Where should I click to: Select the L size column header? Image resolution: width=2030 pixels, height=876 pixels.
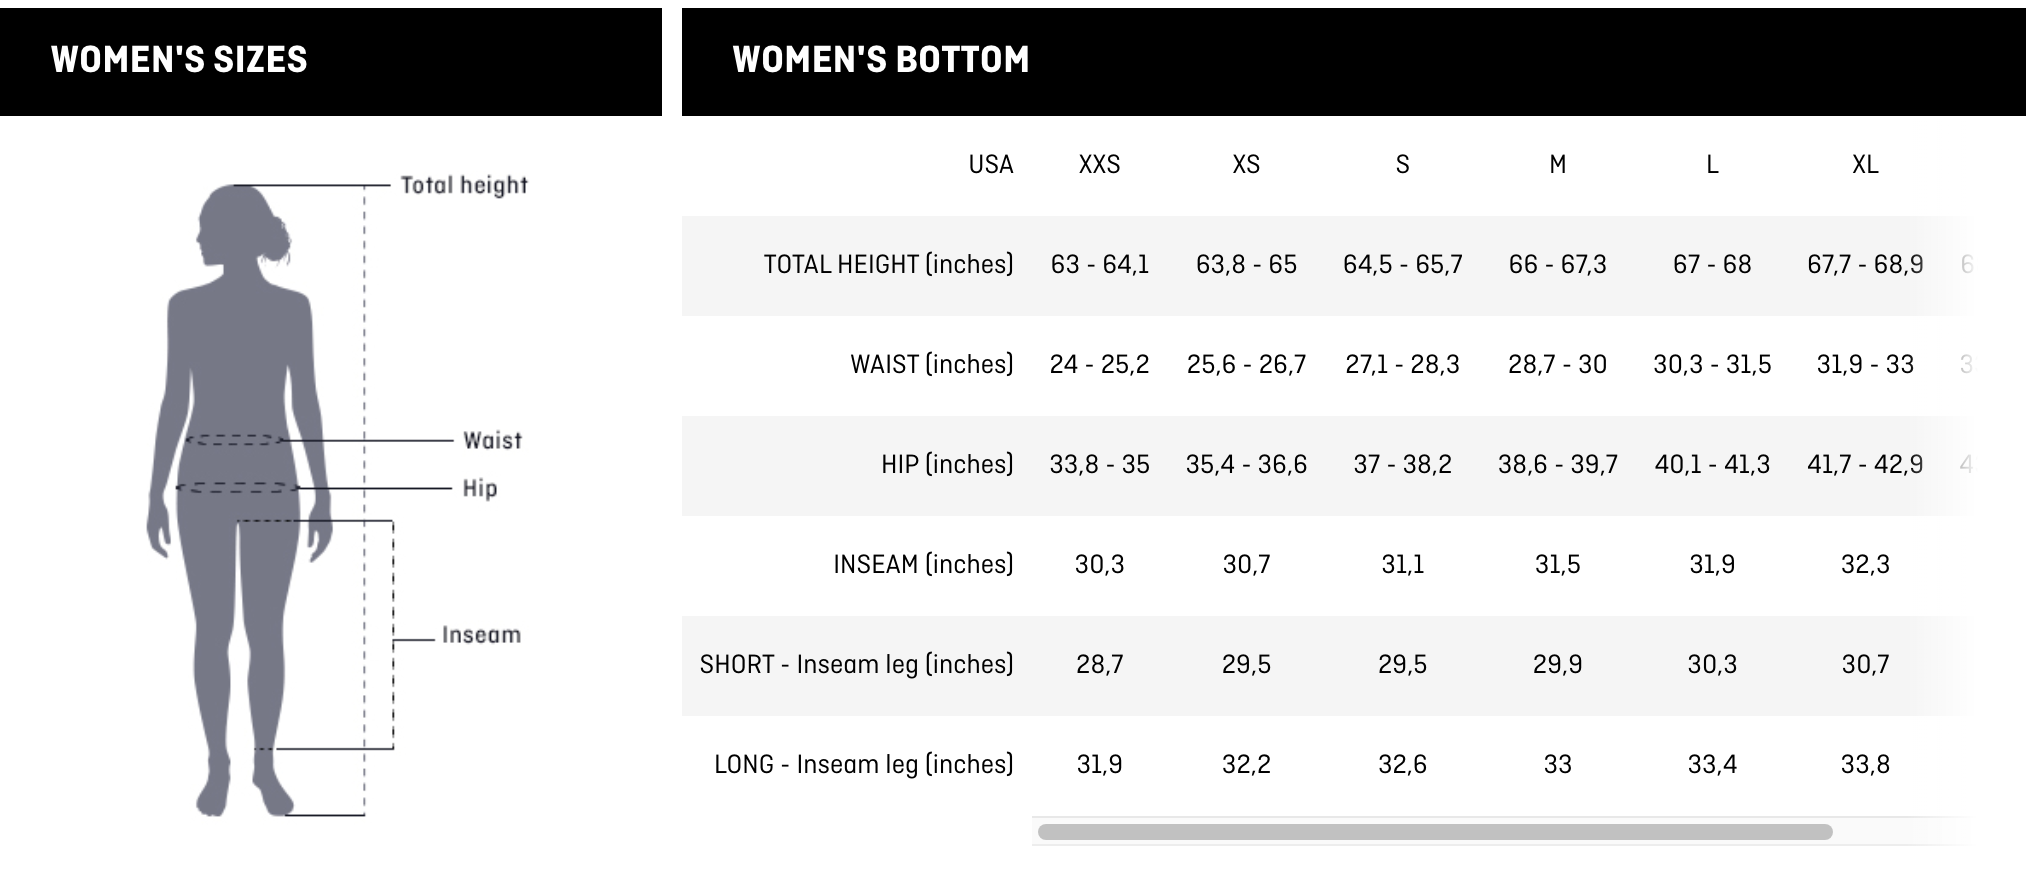click(1712, 165)
